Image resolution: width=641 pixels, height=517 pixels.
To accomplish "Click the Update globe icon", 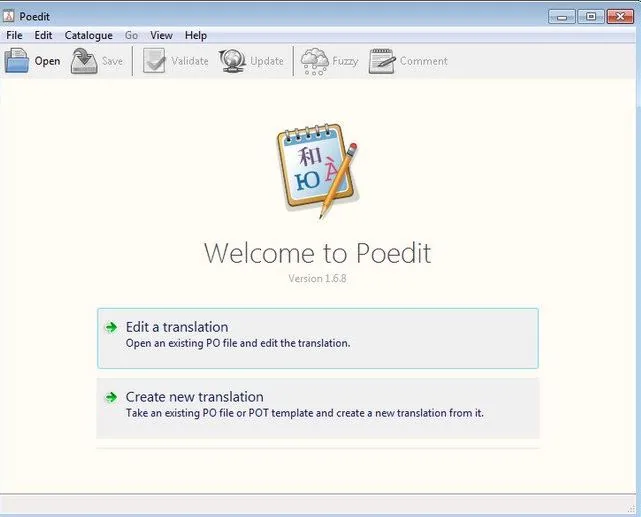I will point(232,61).
